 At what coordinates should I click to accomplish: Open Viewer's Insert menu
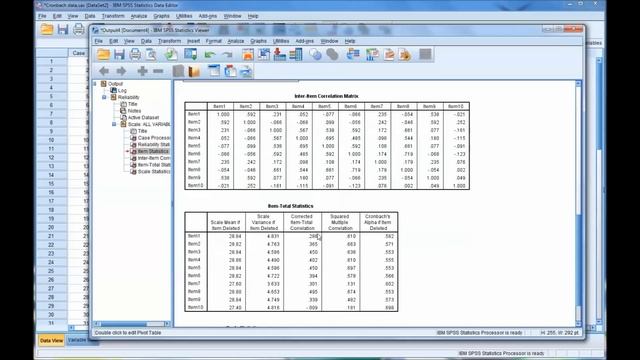(193, 41)
